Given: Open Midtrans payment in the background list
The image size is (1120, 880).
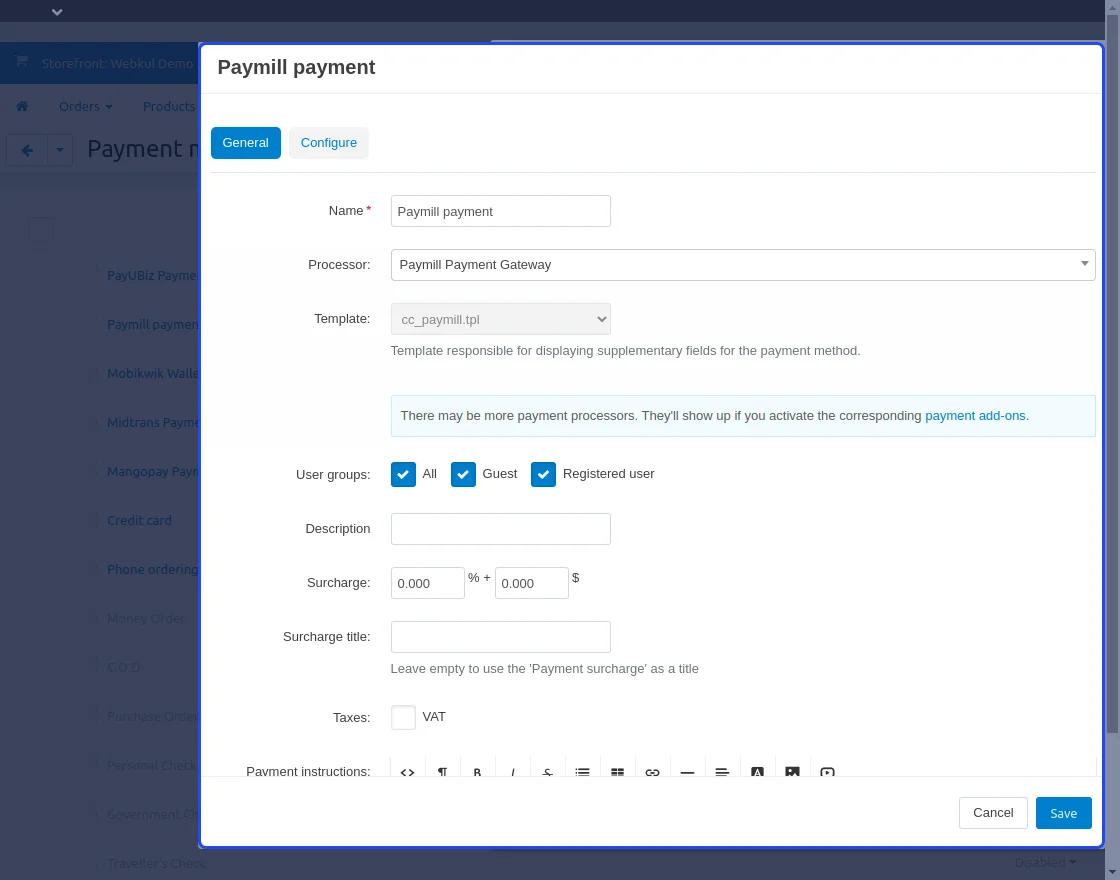Looking at the screenshot, I should click(x=153, y=423).
